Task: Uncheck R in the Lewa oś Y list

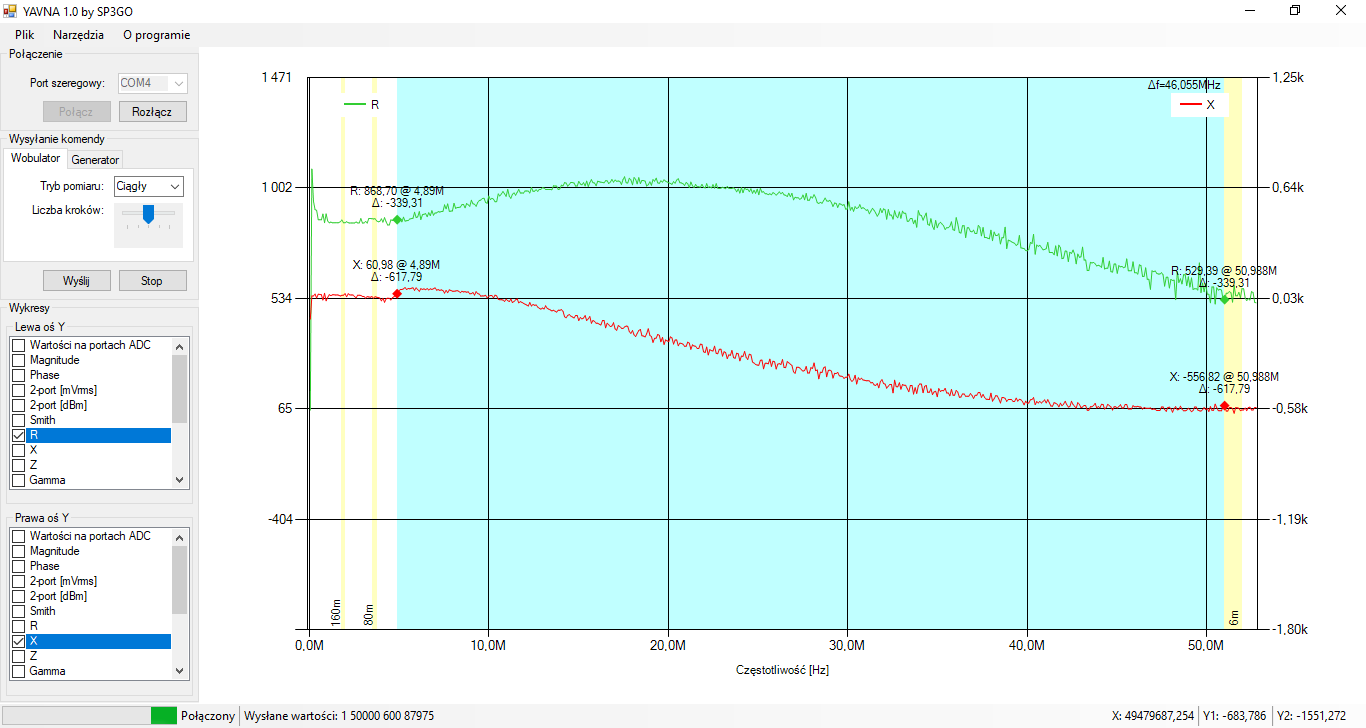Action: point(18,436)
